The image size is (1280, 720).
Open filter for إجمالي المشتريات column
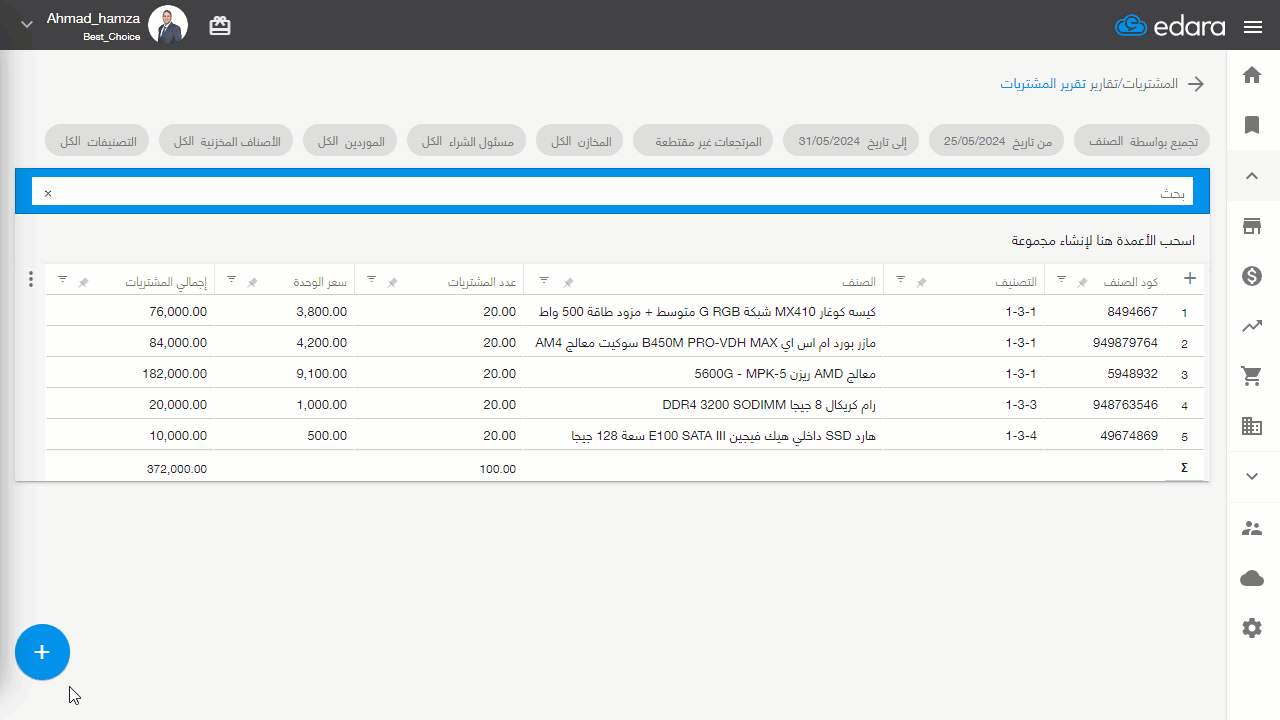[62, 279]
